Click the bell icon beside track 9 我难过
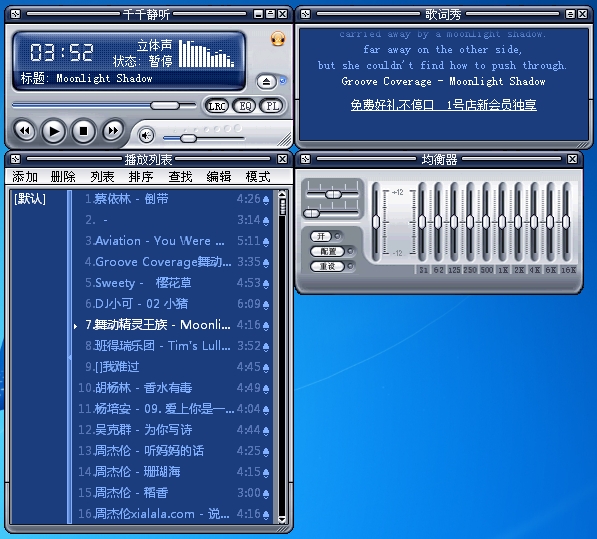Viewport: 597px width, 539px height. tap(266, 368)
